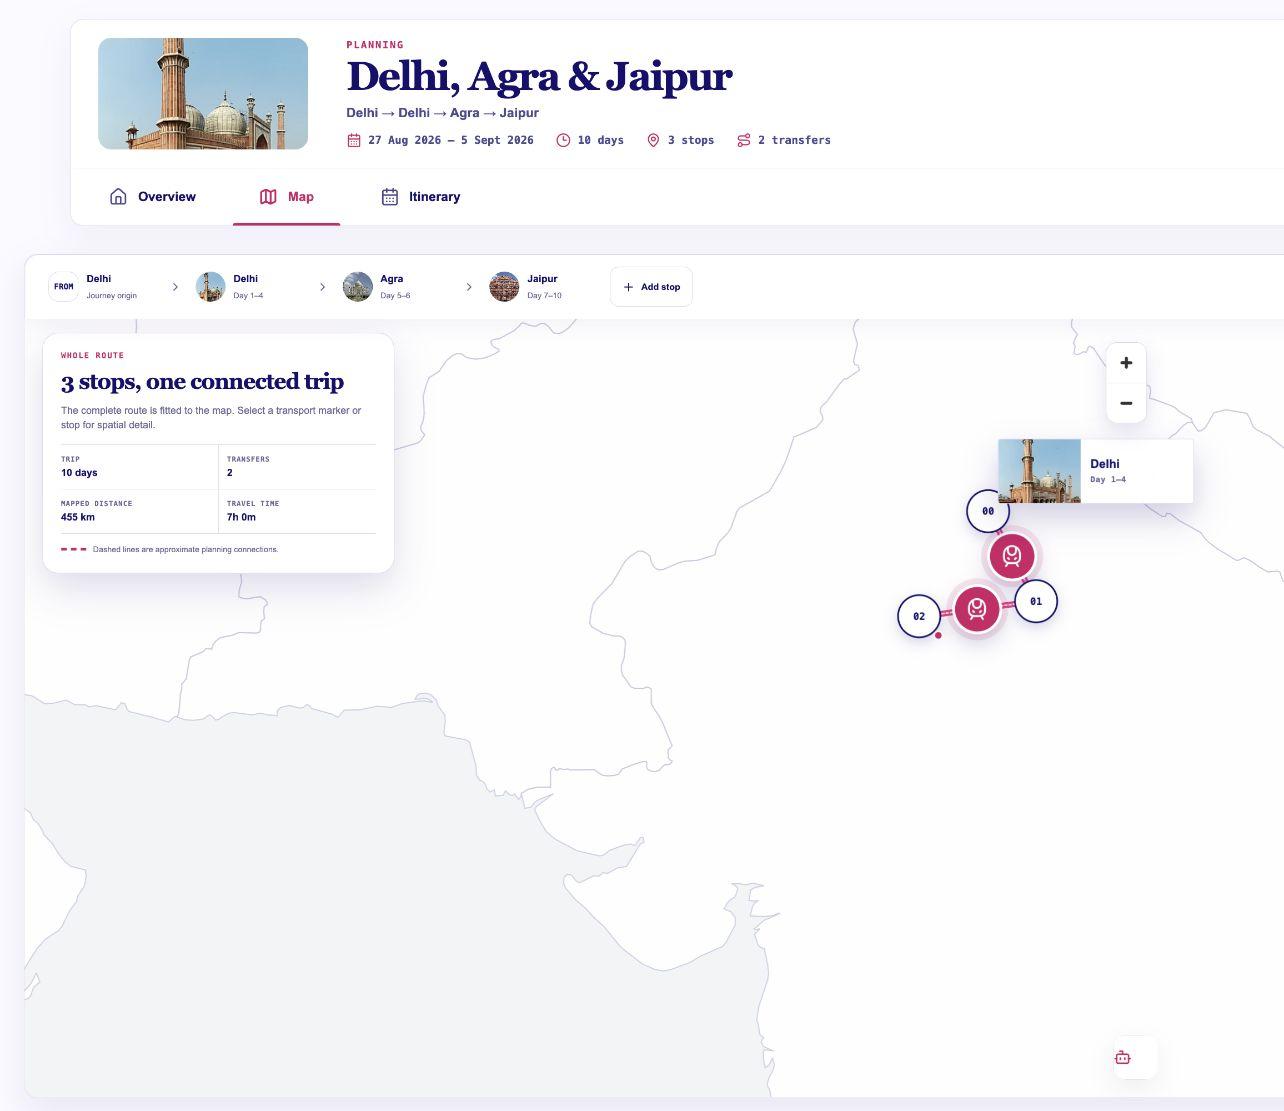Image resolution: width=1284 pixels, height=1111 pixels.
Task: Click the '455 km' mapped distance value
Action: [x=78, y=517]
